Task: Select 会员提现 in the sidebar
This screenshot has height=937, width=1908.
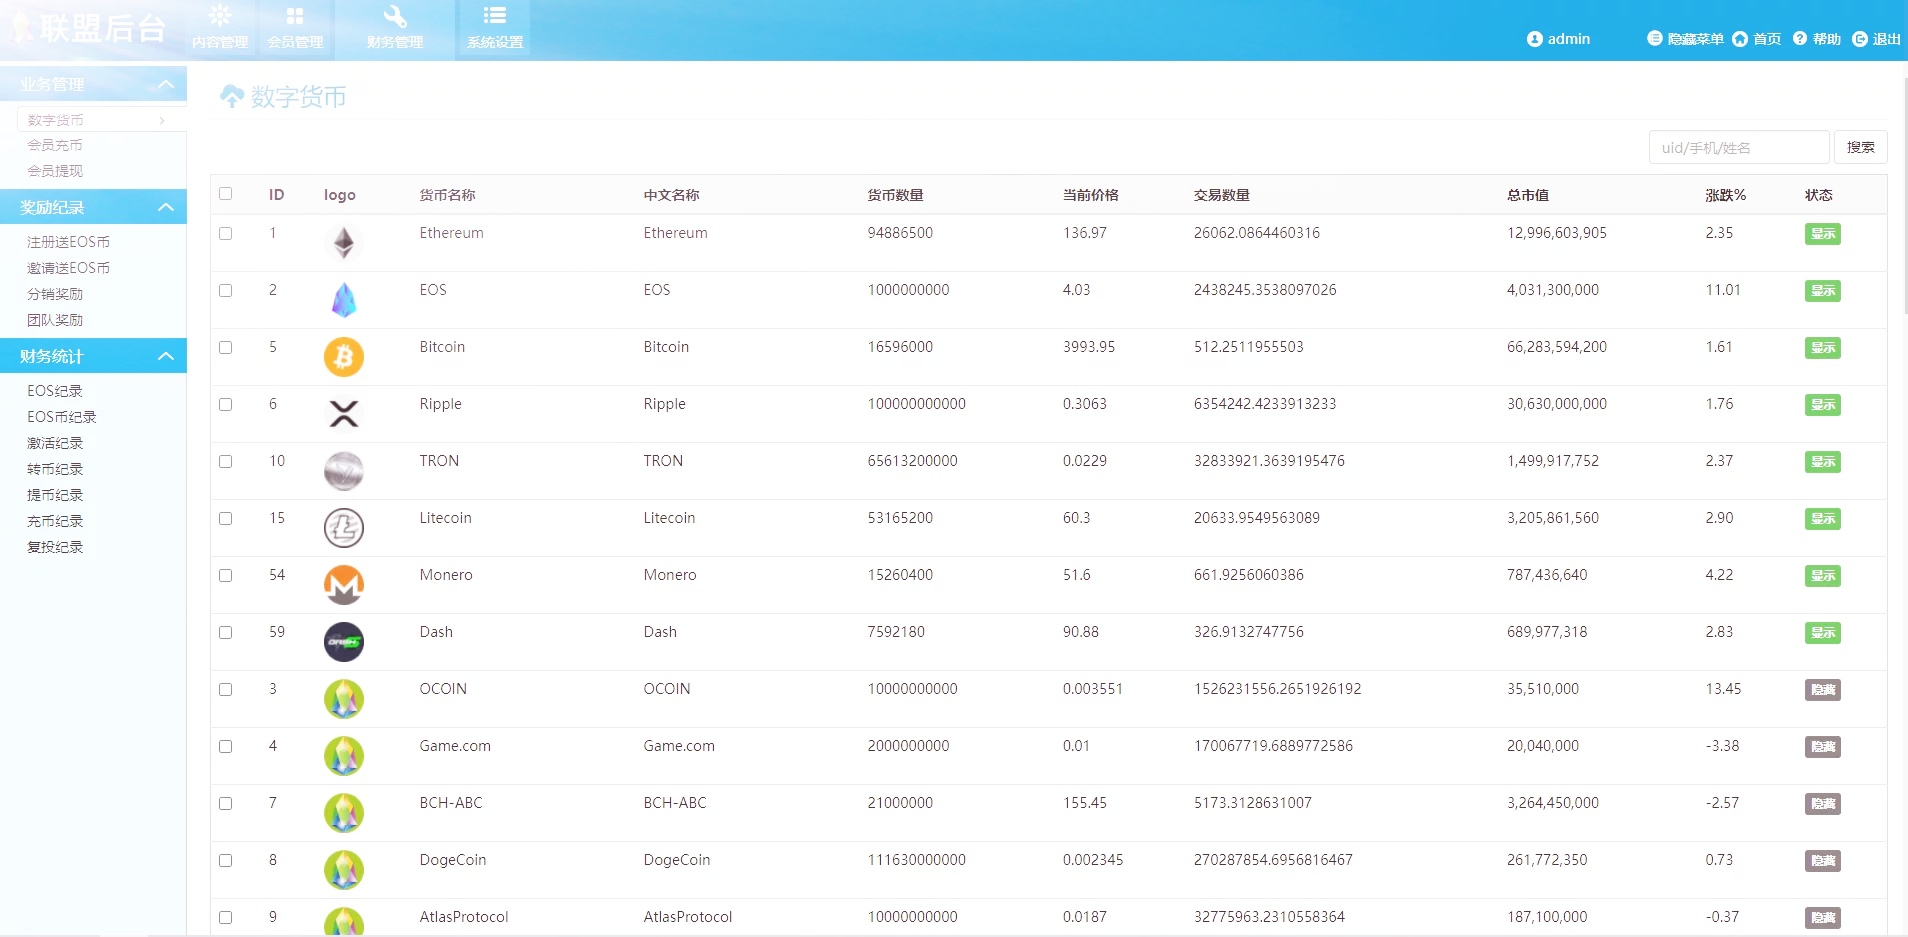Action: coord(55,171)
